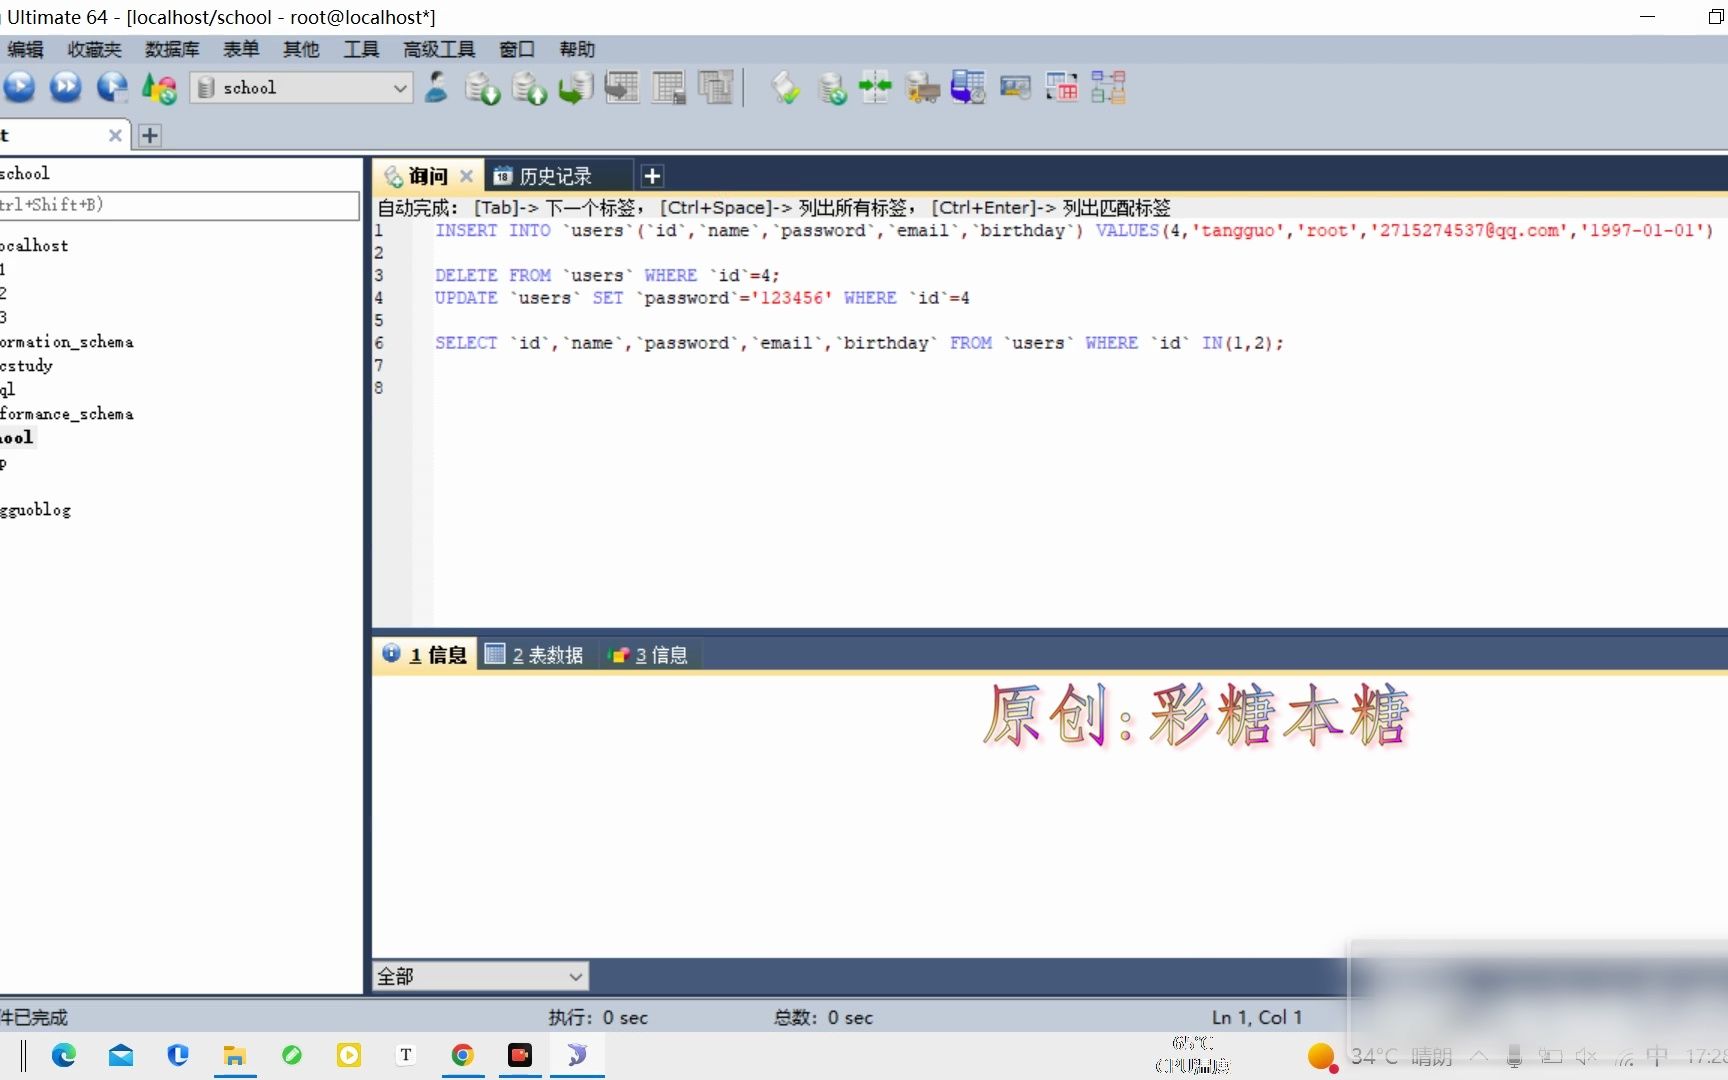Open the 收藏夹 menu
The width and height of the screenshot is (1728, 1080).
point(94,49)
